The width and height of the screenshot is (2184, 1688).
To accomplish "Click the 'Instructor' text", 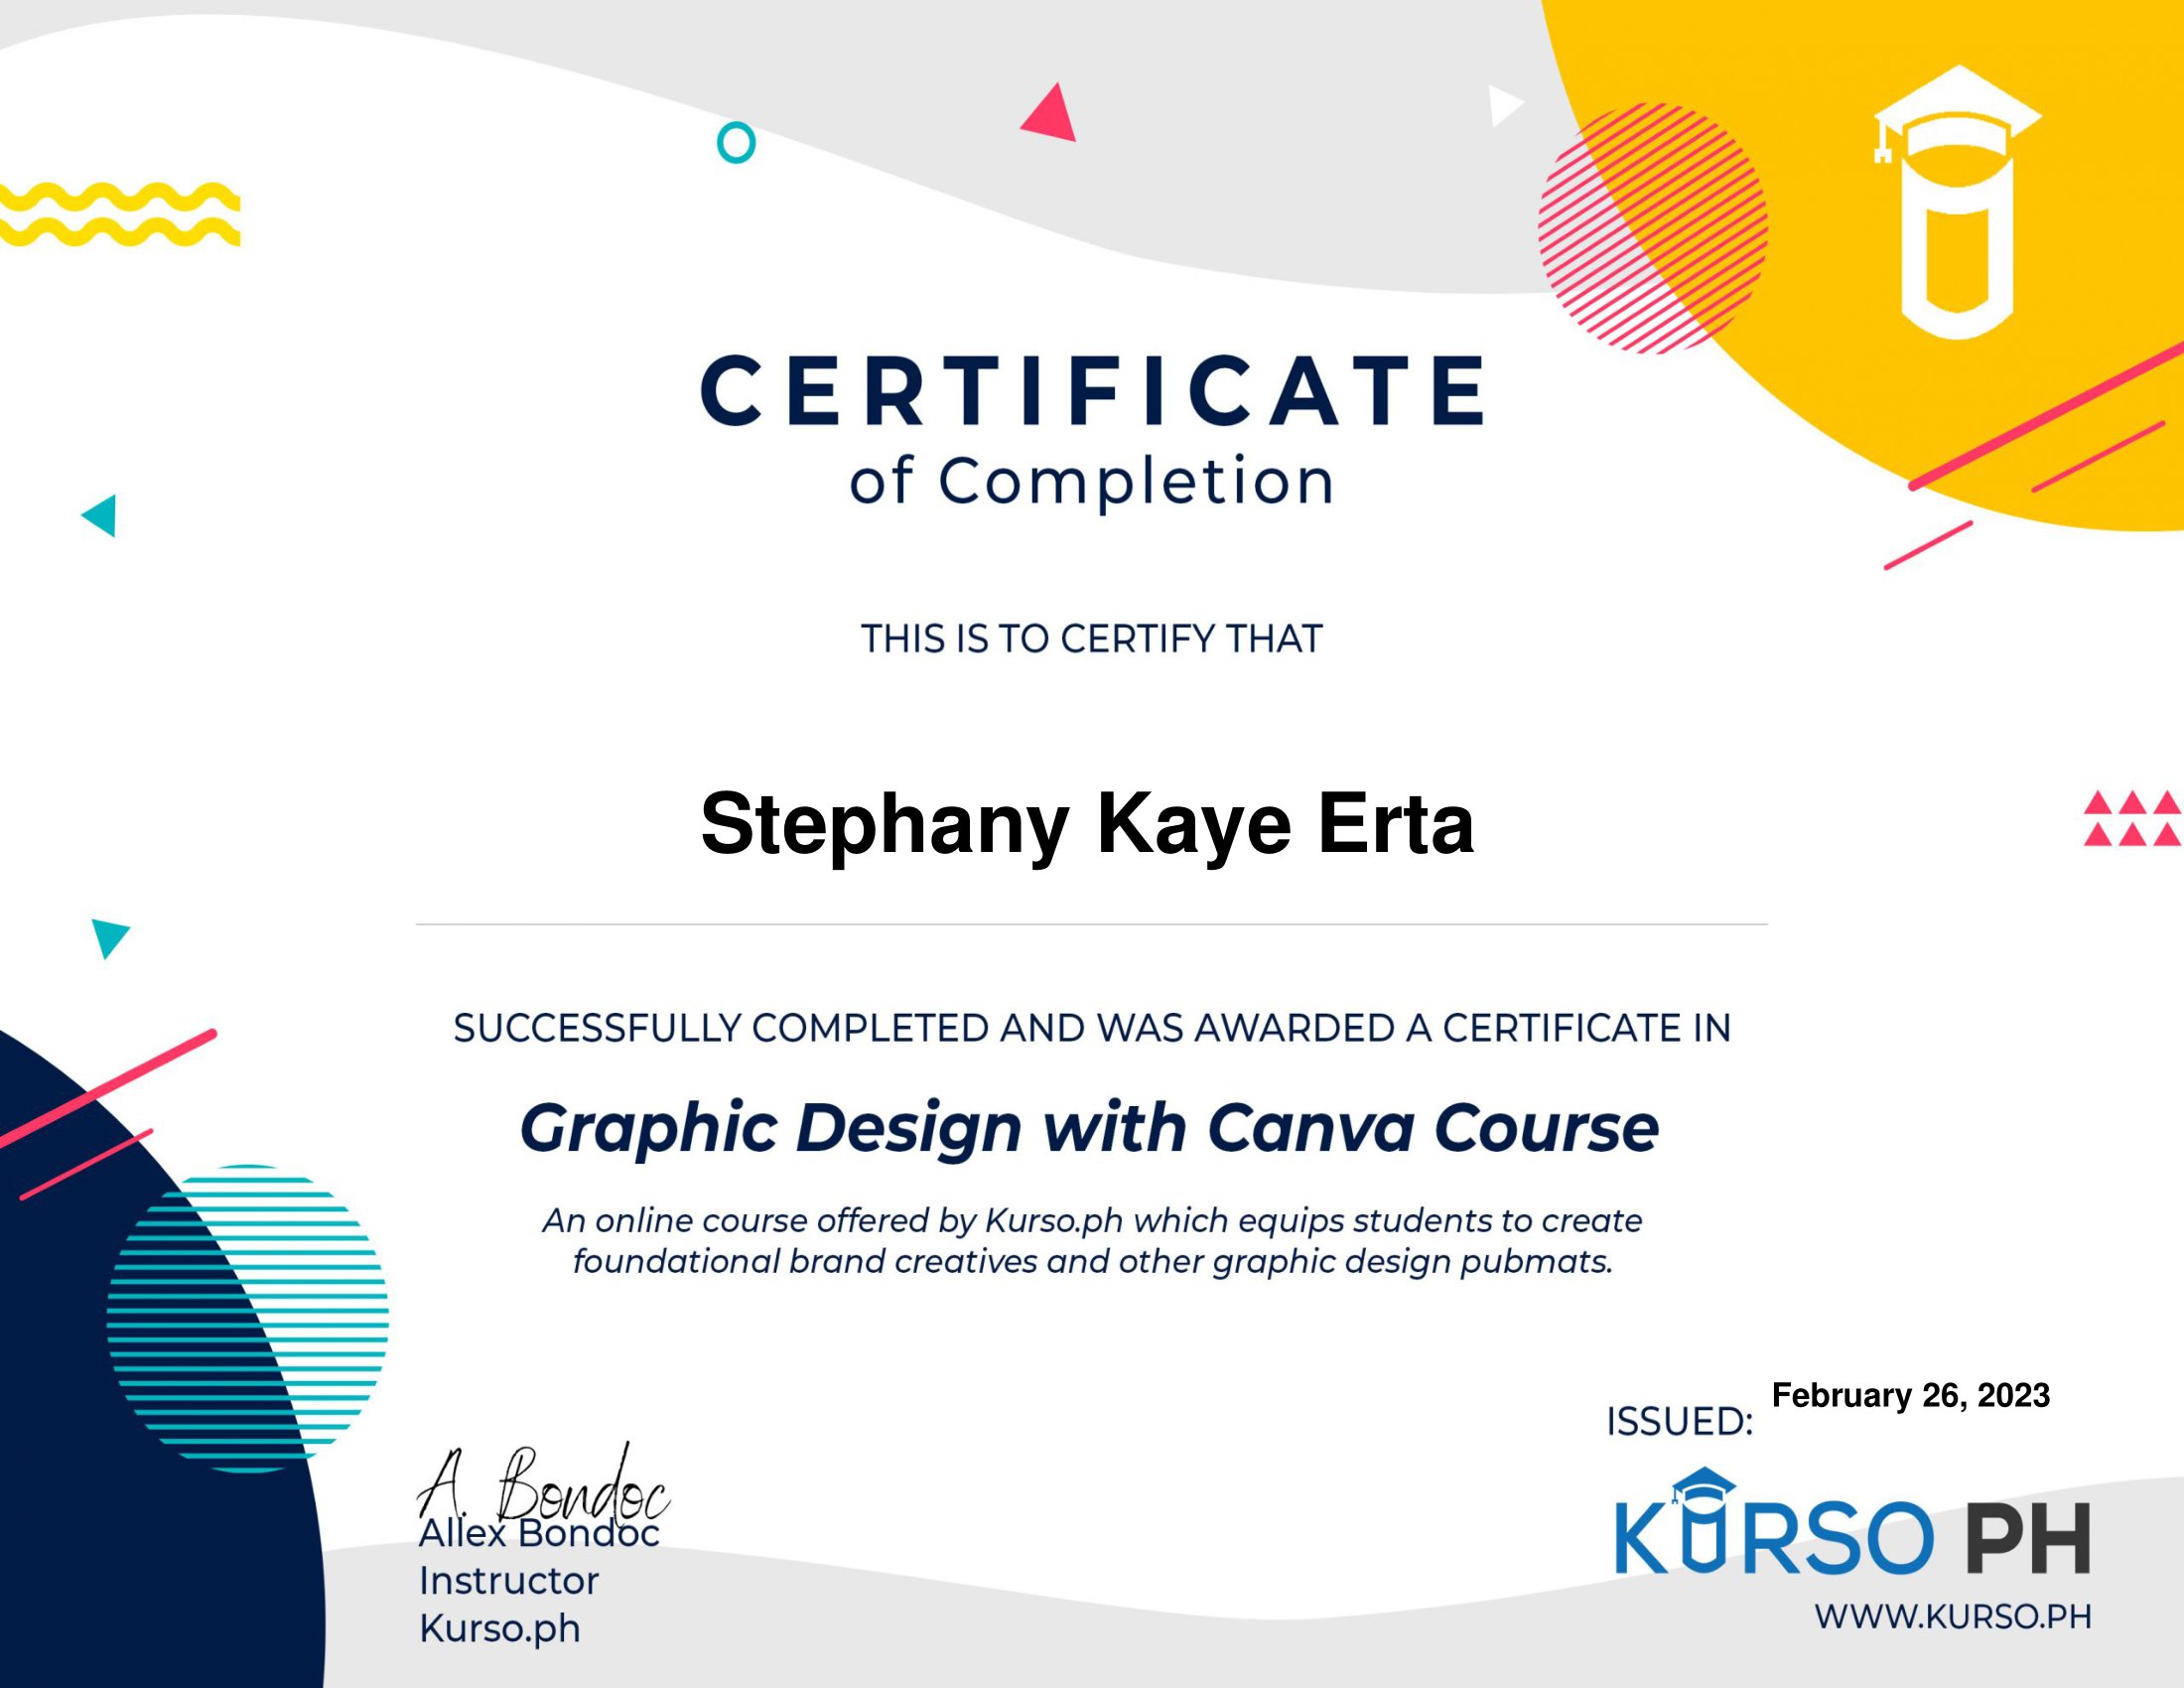I will 509,1581.
